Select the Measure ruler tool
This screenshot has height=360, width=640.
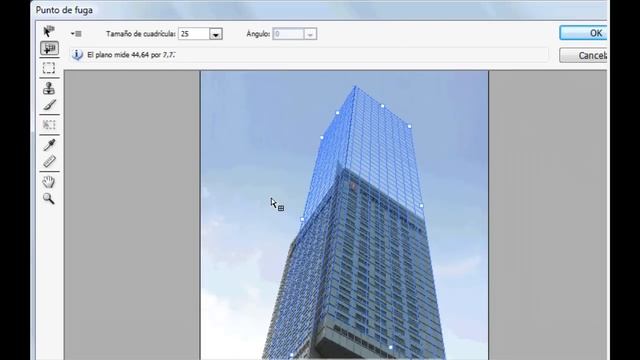point(49,161)
